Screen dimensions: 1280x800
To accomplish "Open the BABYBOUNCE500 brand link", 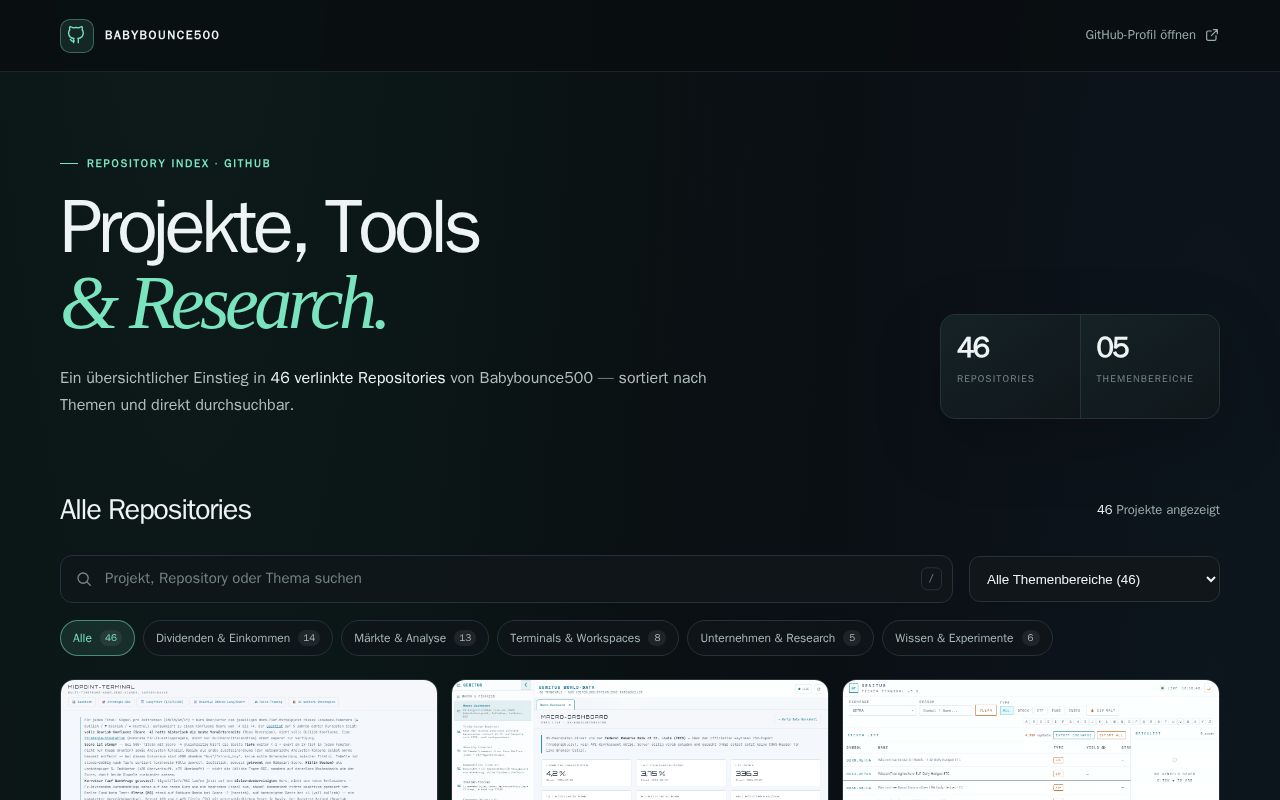I will coord(140,35).
